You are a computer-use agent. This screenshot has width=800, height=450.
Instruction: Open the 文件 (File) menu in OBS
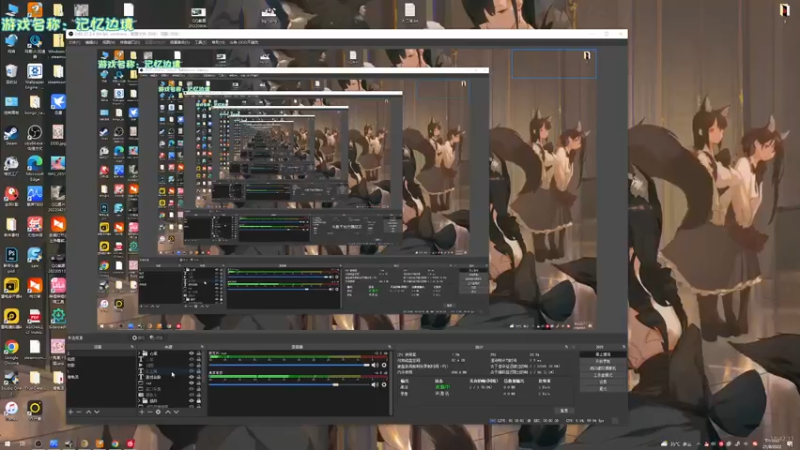[x=74, y=42]
